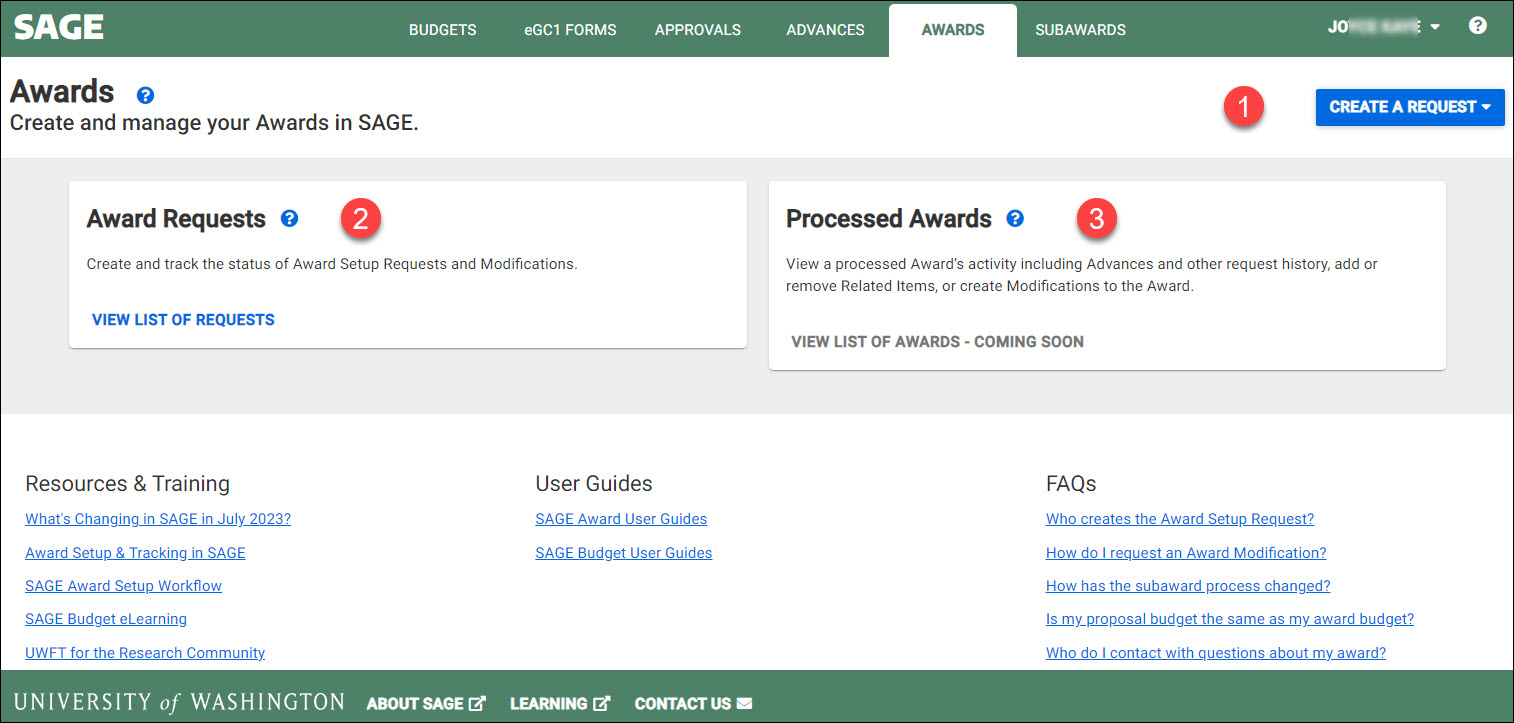
Task: Click the SAGE logo
Action: point(57,28)
